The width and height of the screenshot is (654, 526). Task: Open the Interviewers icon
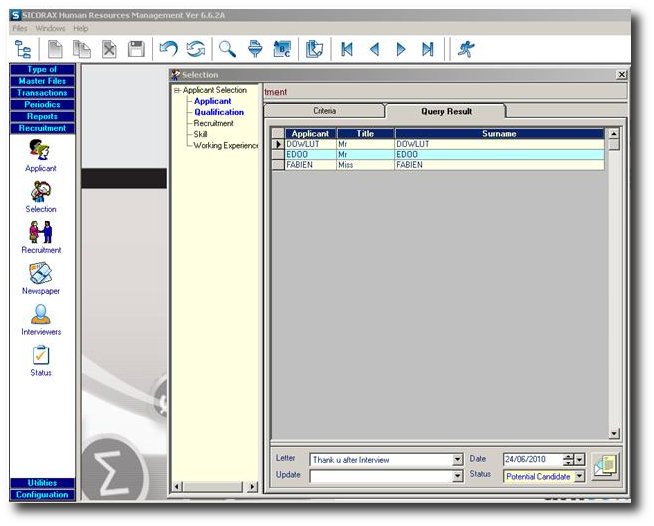point(41,314)
